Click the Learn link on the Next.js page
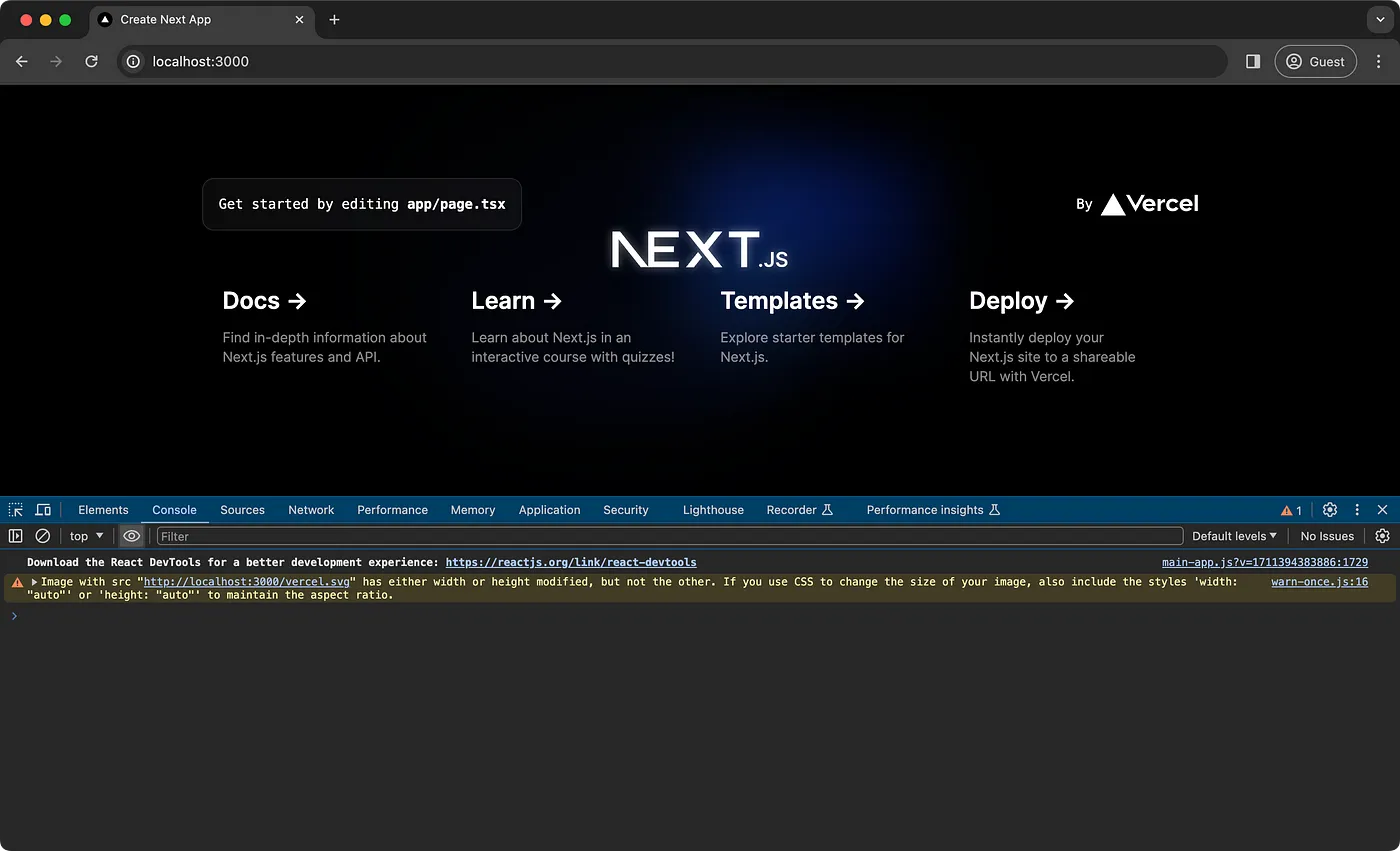 coord(516,300)
